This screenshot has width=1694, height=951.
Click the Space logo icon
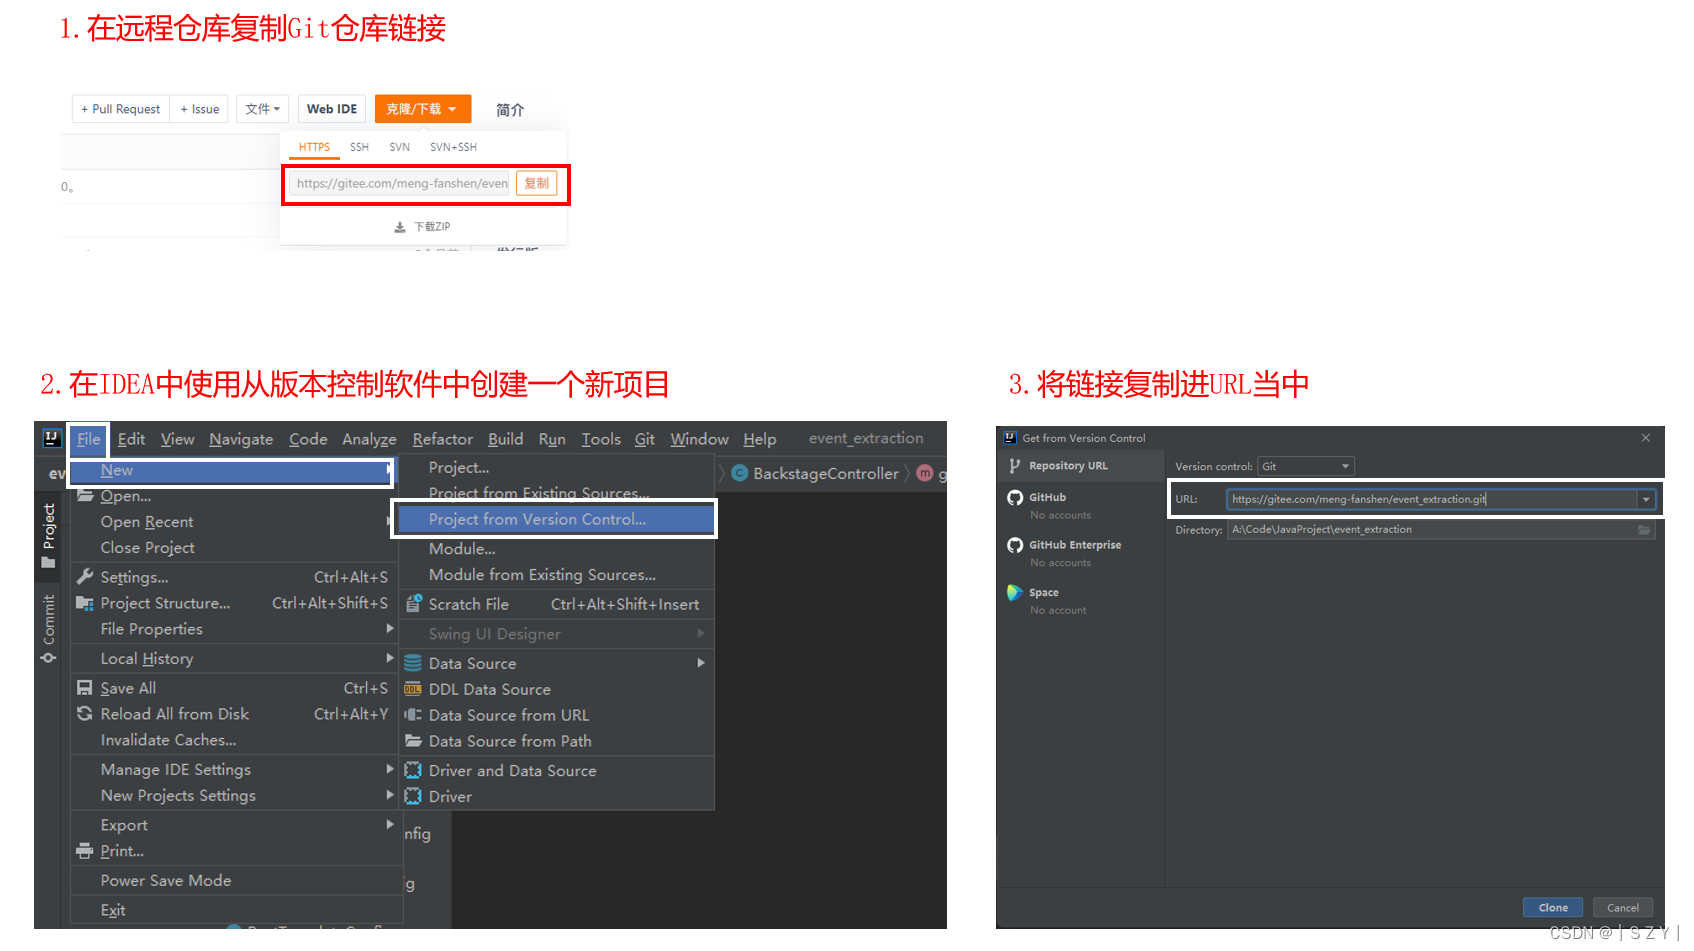point(1015,592)
